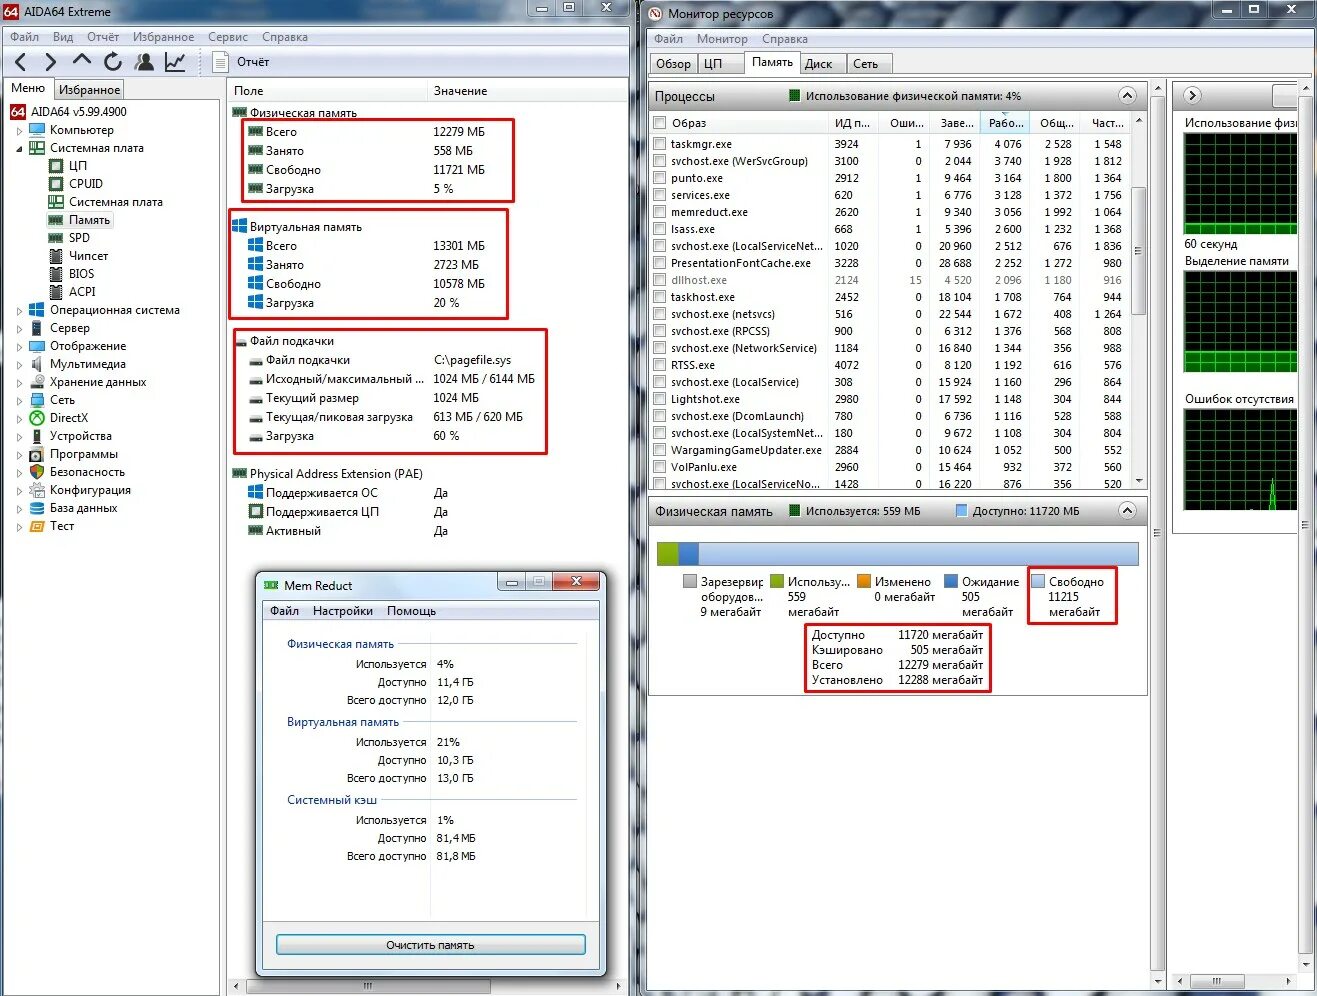1317x996 pixels.
Task: Click the physical memory usage bar in Resource Monitor
Action: 897,554
